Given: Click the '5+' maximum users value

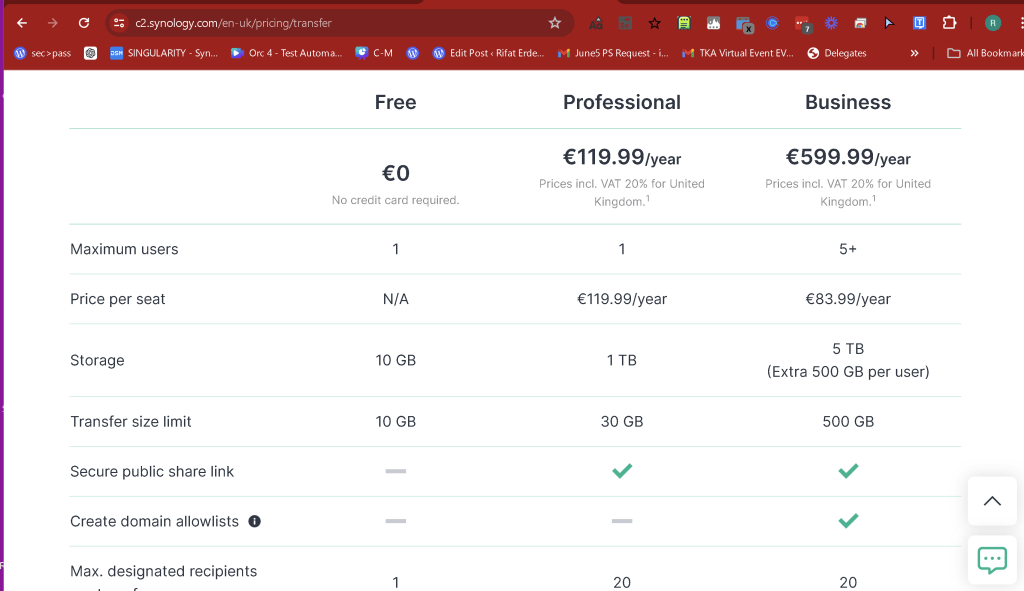Looking at the screenshot, I should tap(848, 249).
